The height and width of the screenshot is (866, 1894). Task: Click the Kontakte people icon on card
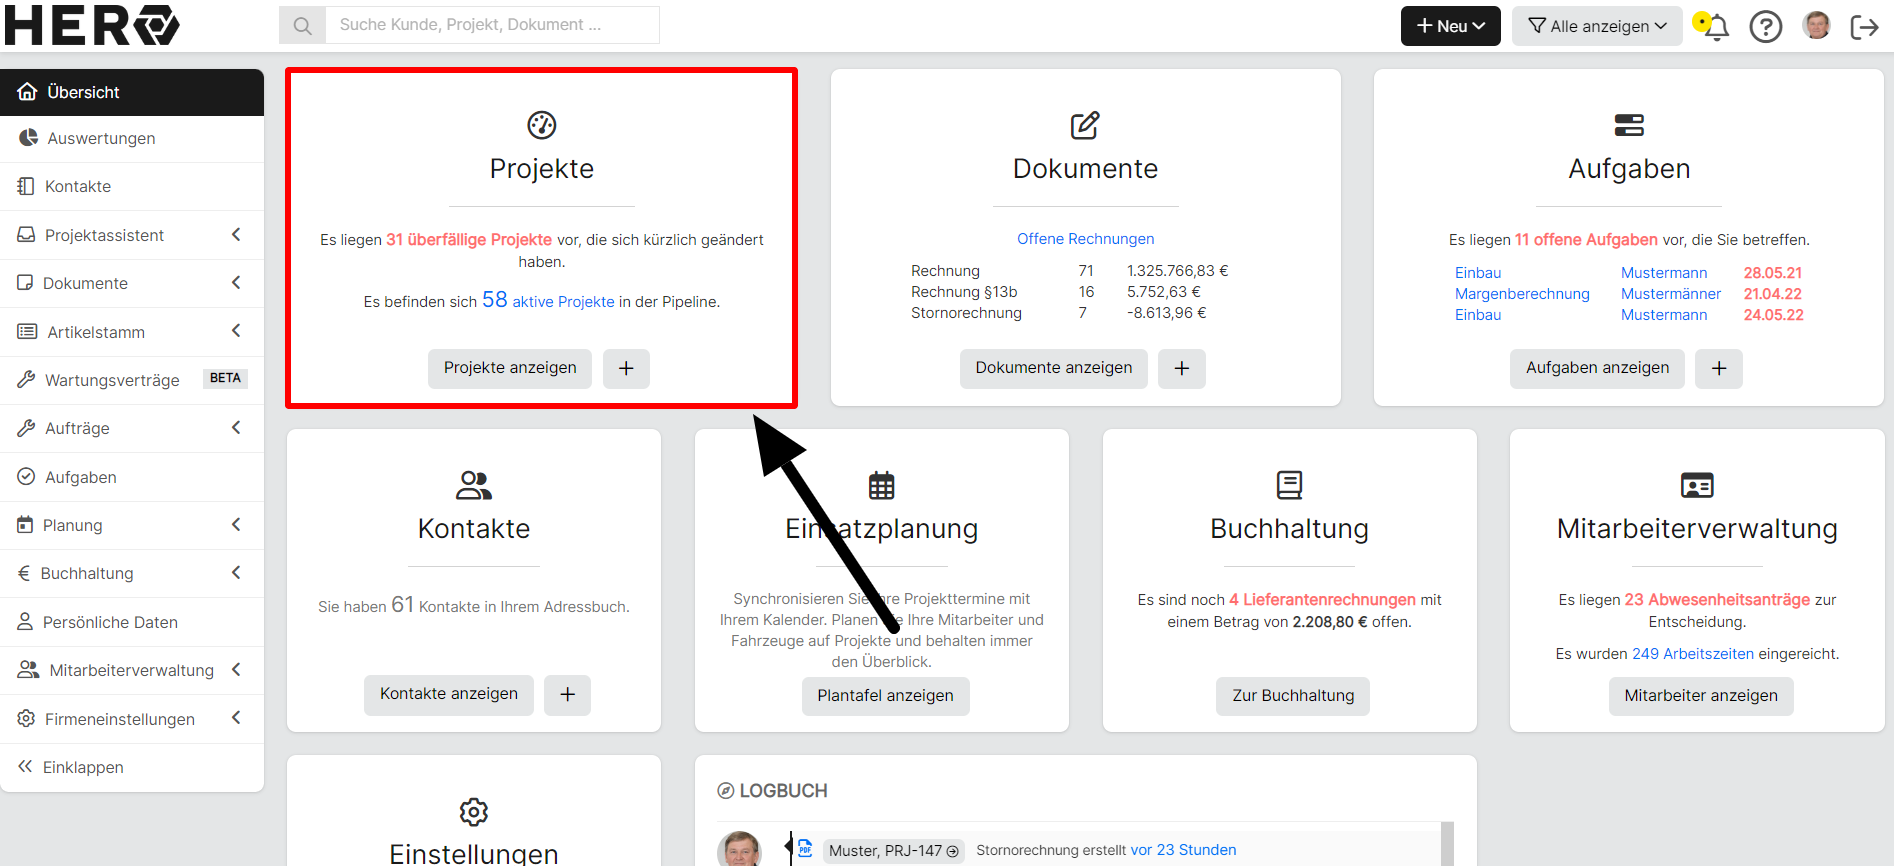click(474, 485)
